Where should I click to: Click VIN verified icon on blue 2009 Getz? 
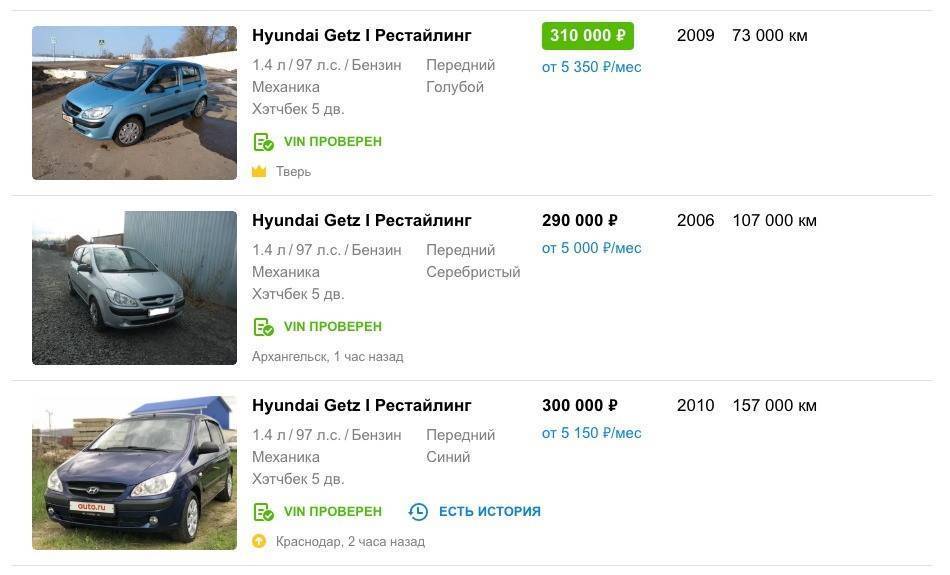click(263, 142)
